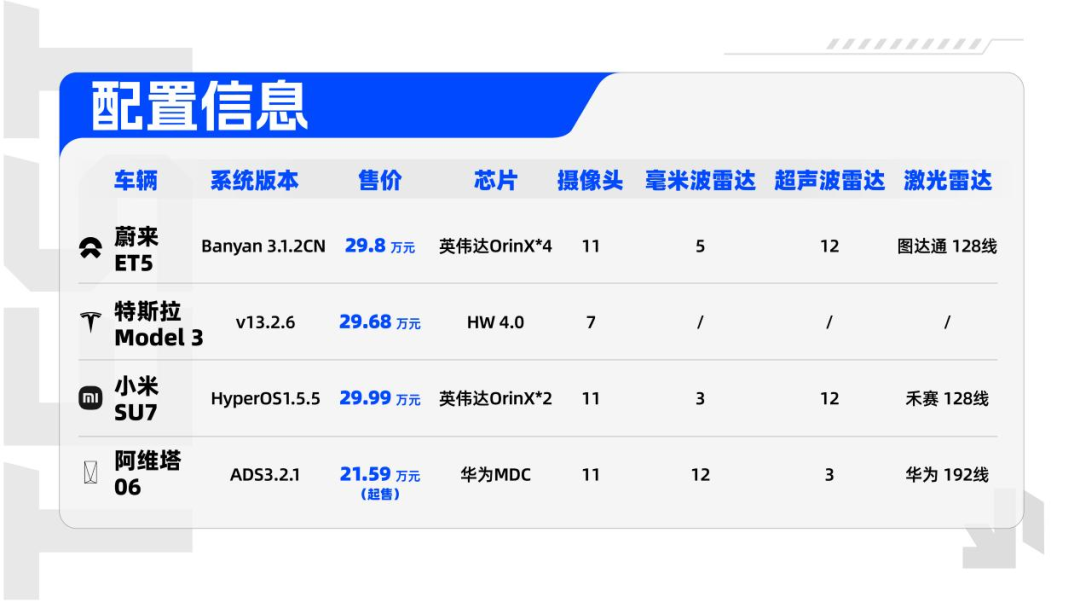Screen dimensions: 1080x608
Task: Select the 超声波雷达 column header
Action: click(829, 181)
